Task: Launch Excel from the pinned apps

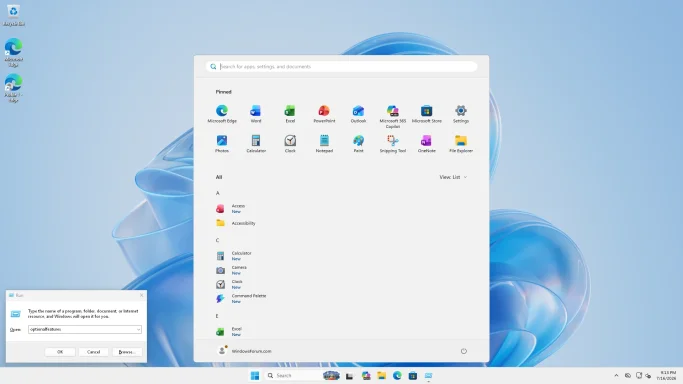Action: coord(290,114)
